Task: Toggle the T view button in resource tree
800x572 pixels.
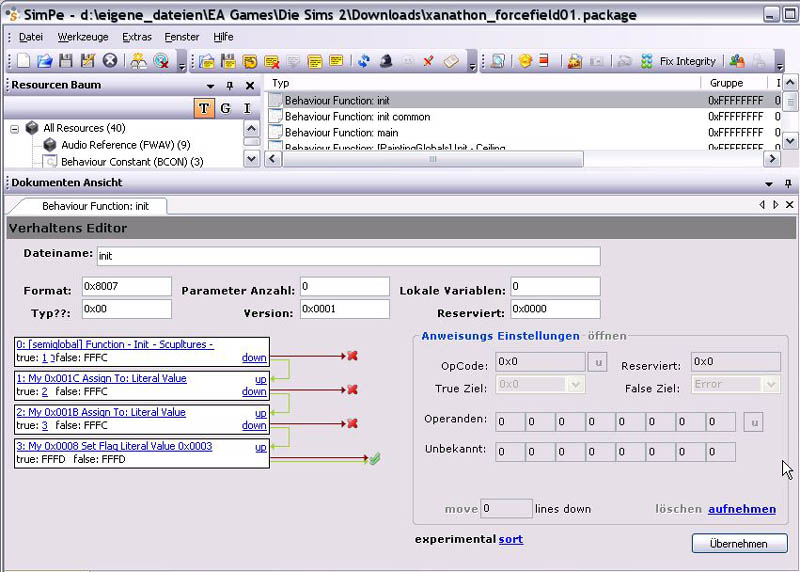Action: [x=203, y=108]
